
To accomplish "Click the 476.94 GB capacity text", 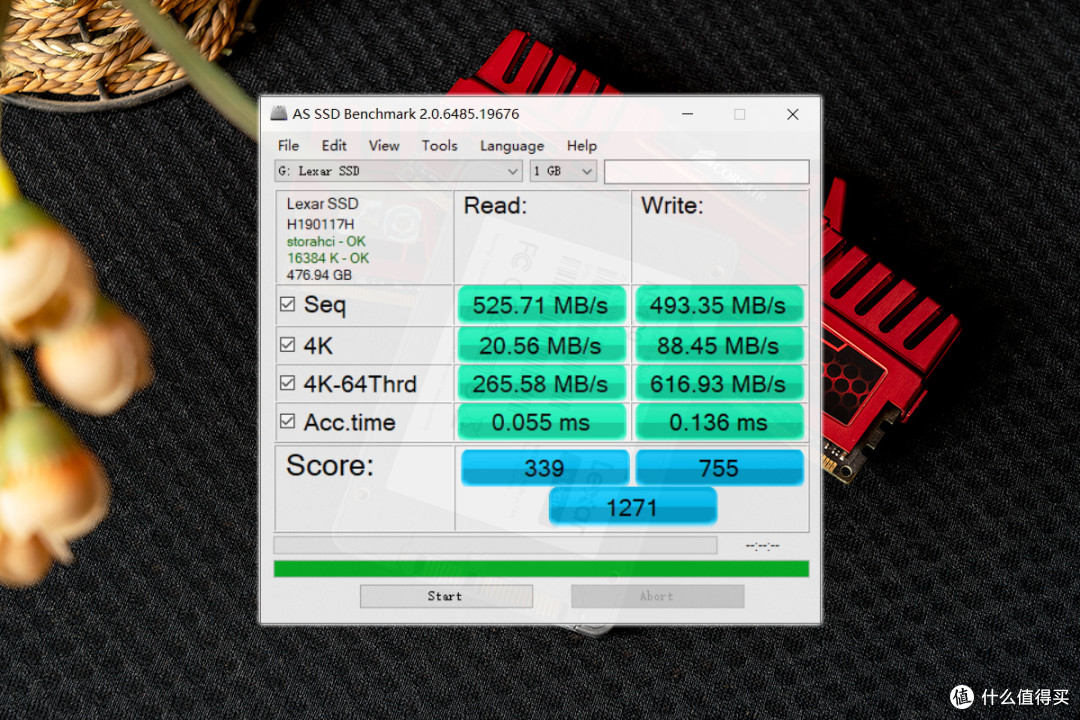I will pyautogui.click(x=319, y=275).
